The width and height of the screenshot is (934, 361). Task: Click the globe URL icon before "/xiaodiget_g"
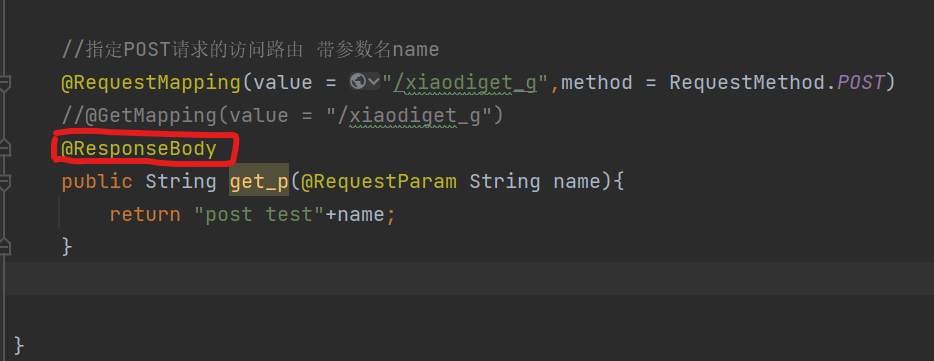tap(357, 81)
